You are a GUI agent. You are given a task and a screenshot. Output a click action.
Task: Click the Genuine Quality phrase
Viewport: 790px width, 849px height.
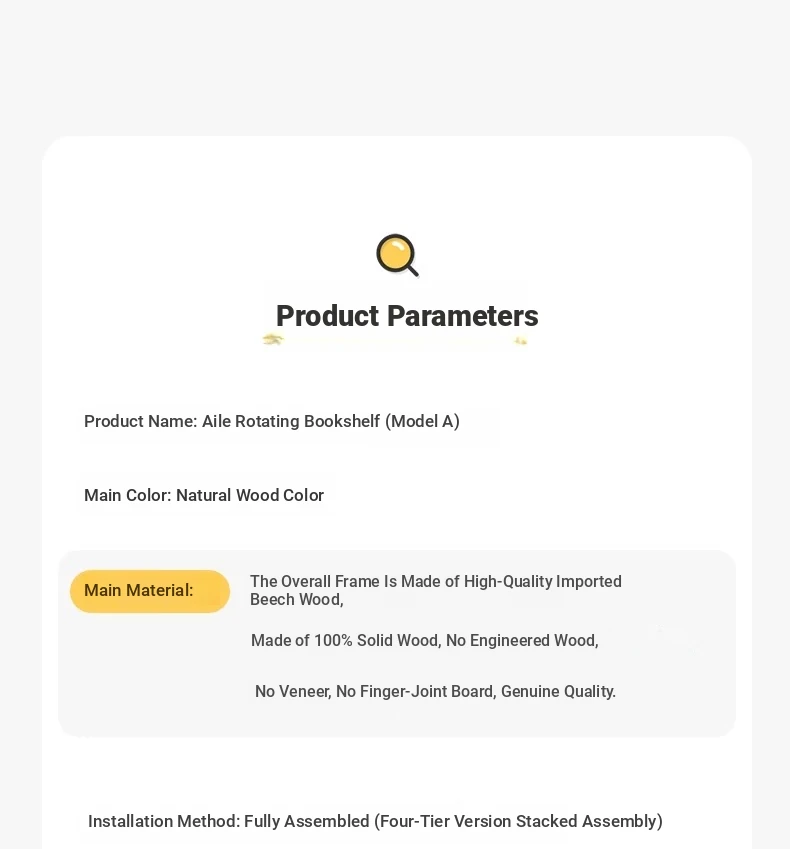[x=558, y=691]
